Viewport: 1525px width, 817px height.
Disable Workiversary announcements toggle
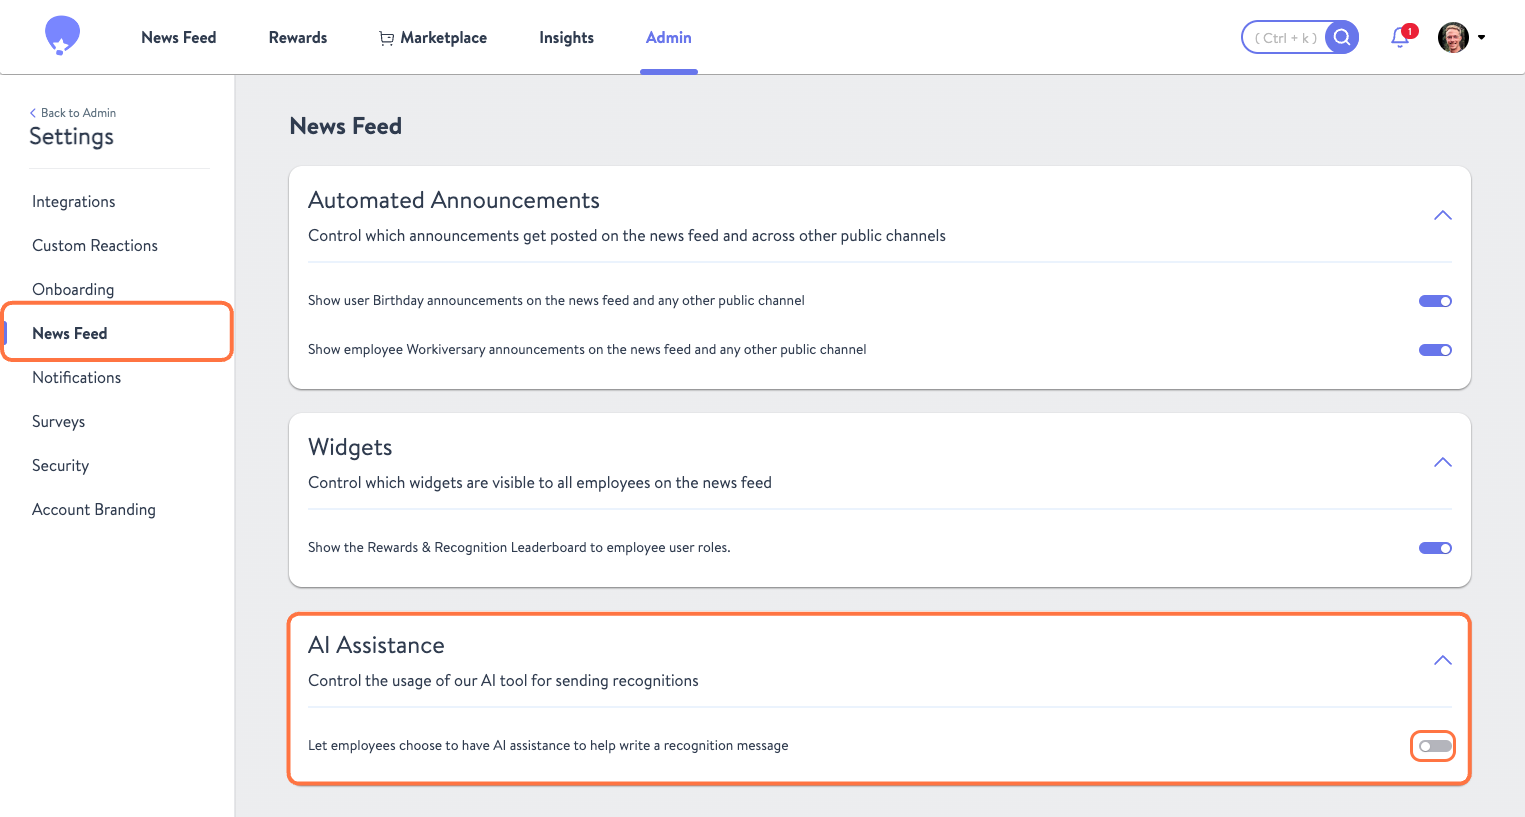click(x=1435, y=350)
